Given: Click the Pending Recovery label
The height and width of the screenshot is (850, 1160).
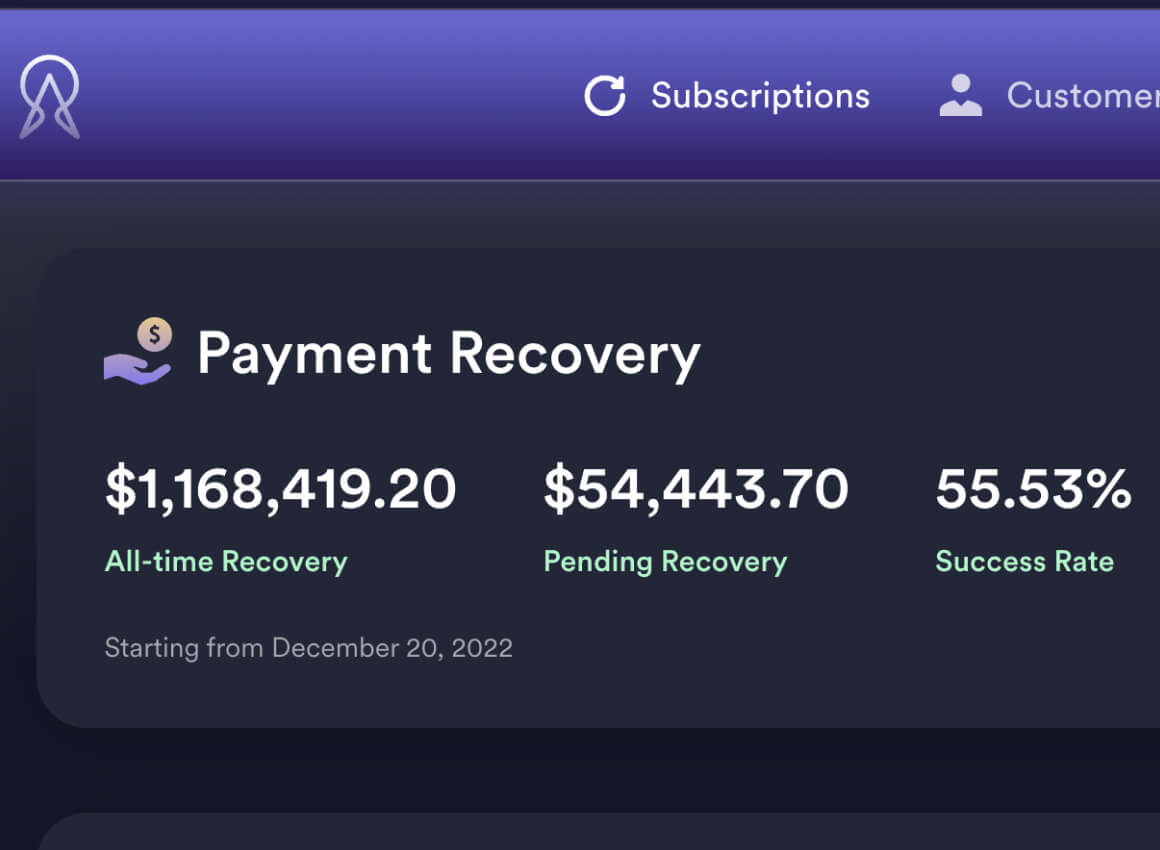Looking at the screenshot, I should (x=665, y=562).
